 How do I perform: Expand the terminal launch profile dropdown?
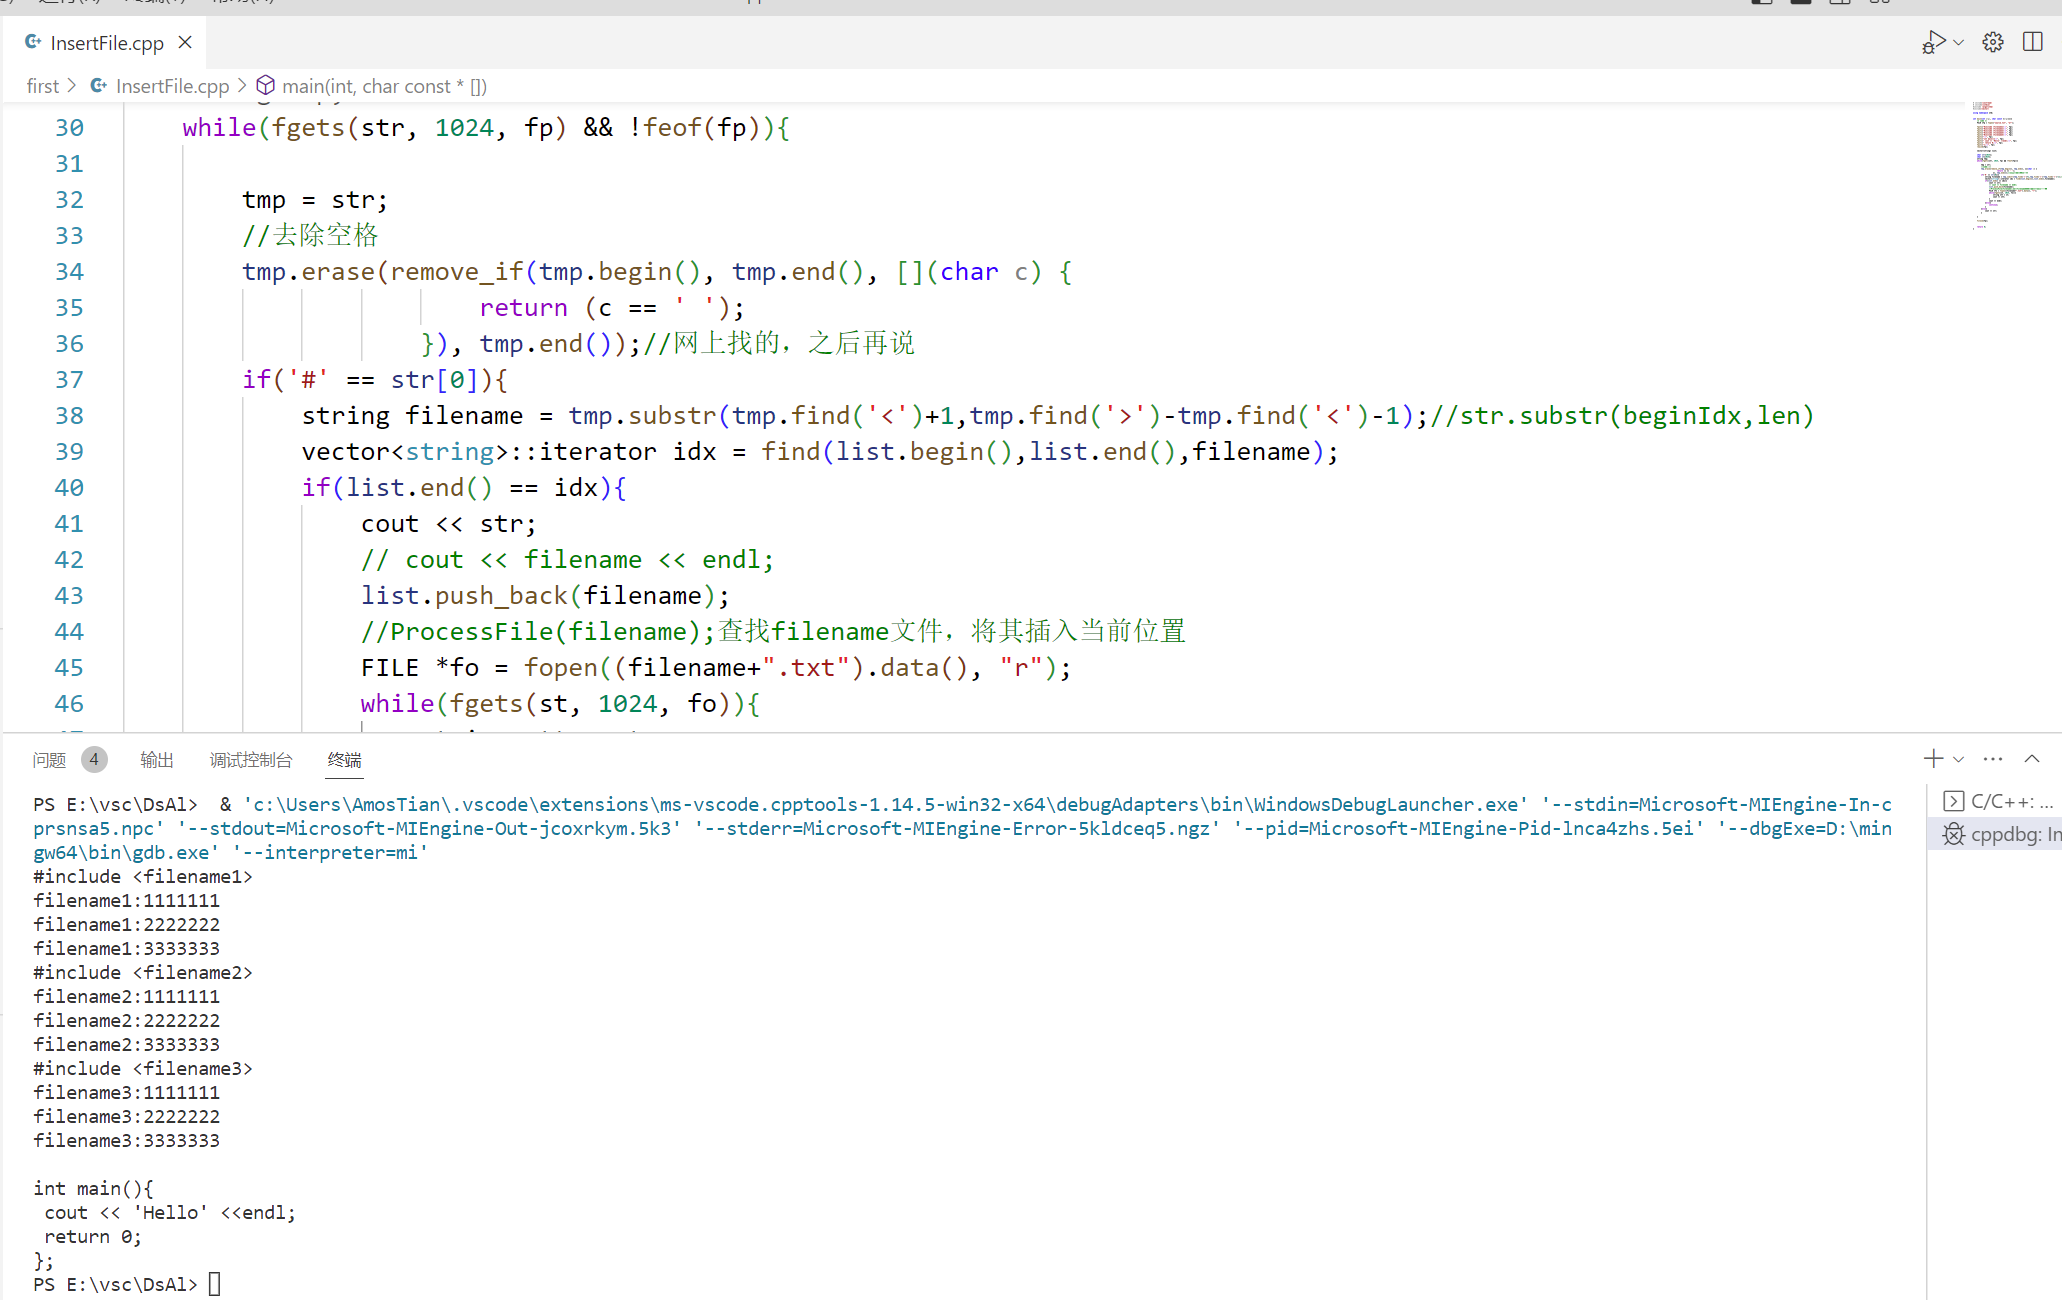click(1959, 759)
